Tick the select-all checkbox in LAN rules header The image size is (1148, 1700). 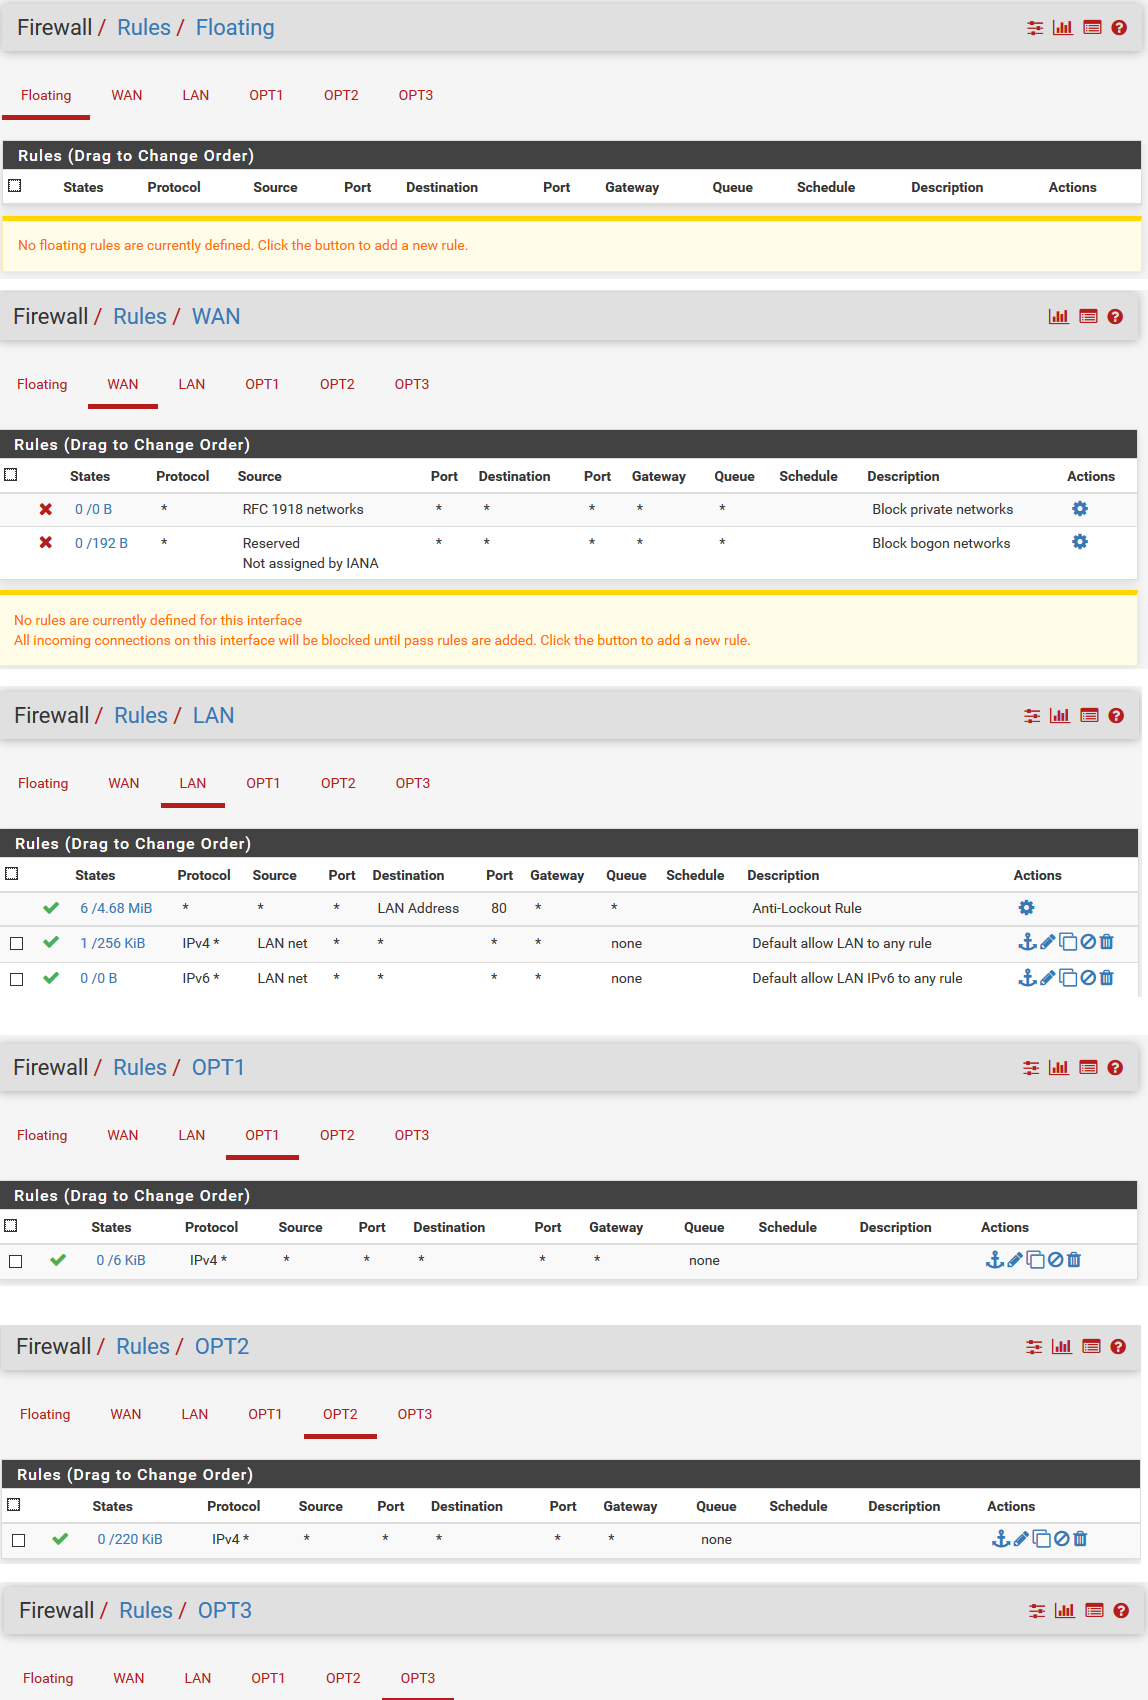12,874
